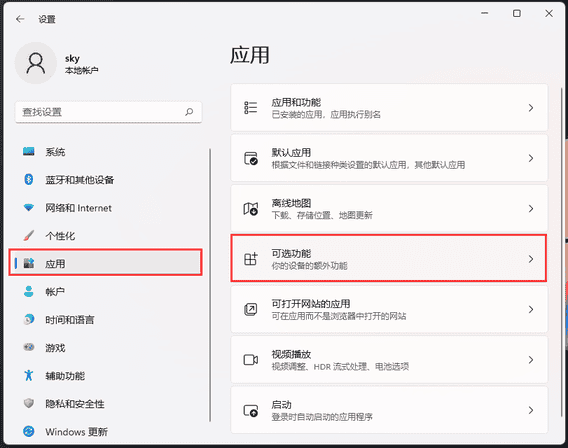Click the list icon for 应用和功能
Screen dimensions: 568x448
click(x=251, y=108)
